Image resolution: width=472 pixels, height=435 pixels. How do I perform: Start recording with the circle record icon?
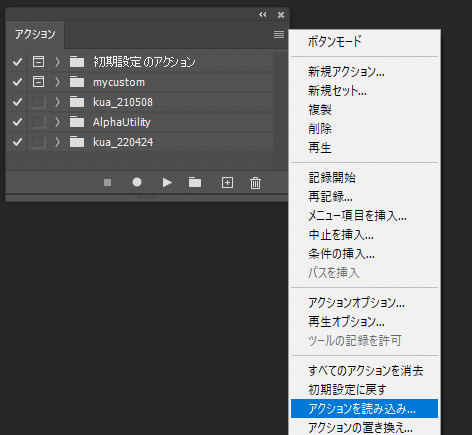coord(137,182)
